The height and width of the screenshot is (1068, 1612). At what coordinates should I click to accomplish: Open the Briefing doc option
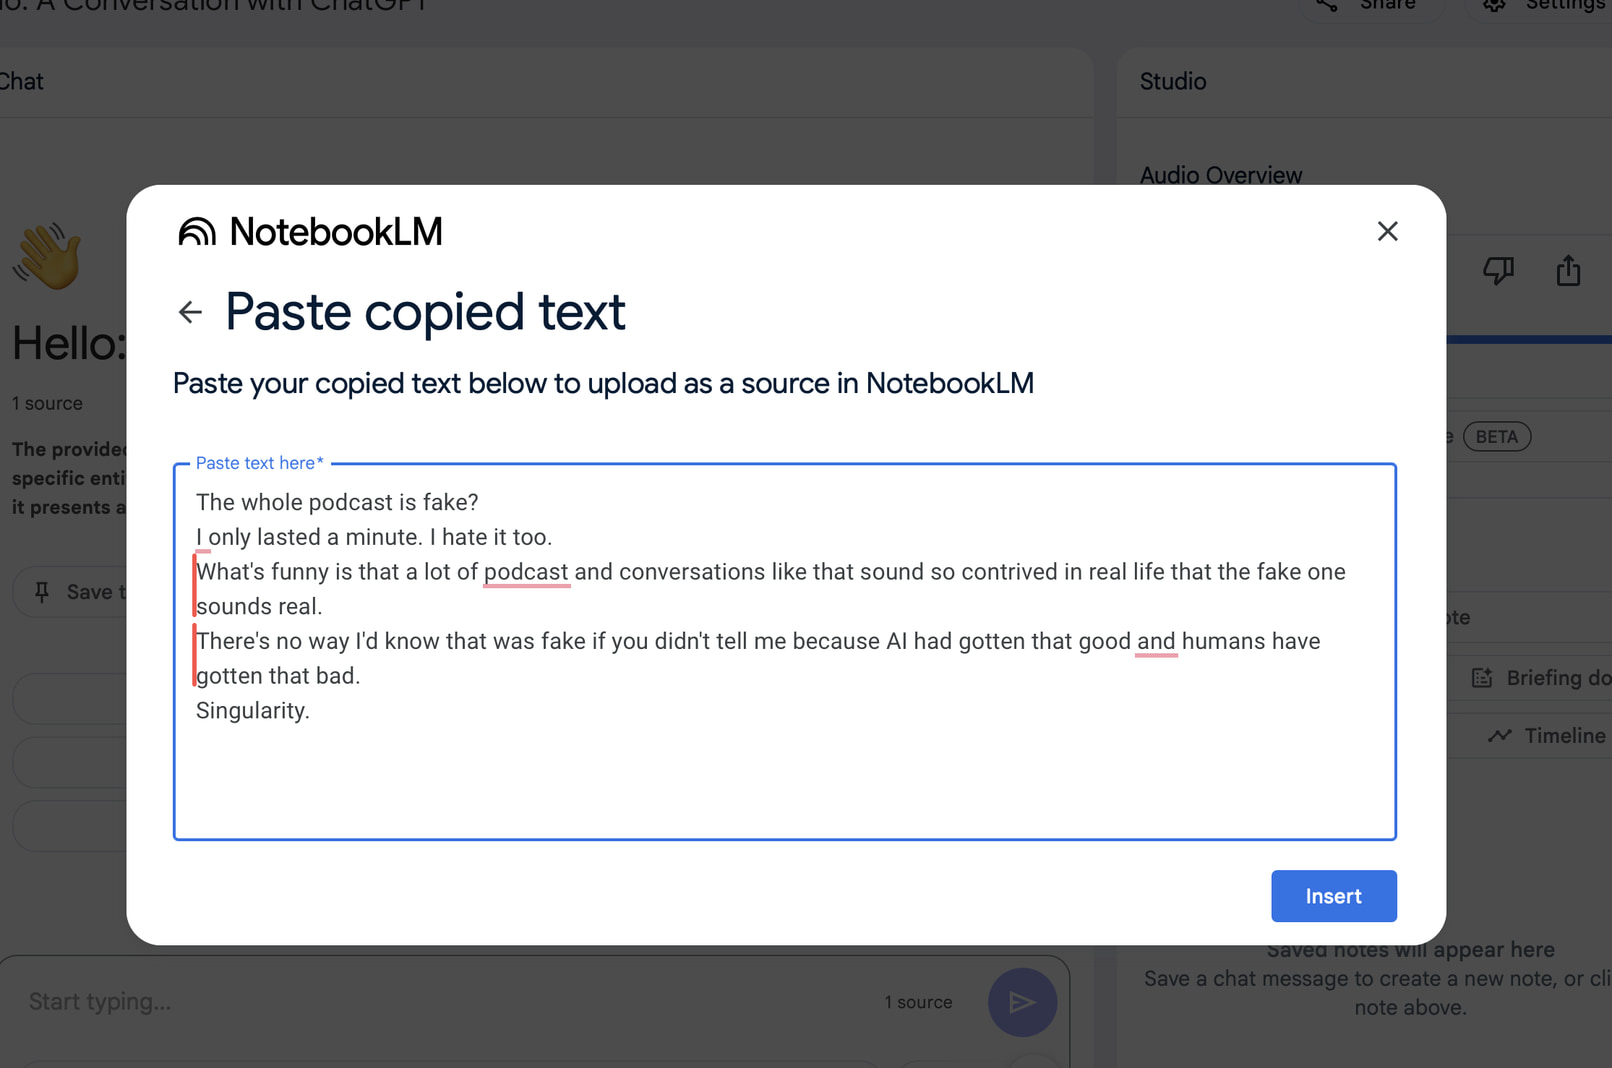click(1540, 678)
